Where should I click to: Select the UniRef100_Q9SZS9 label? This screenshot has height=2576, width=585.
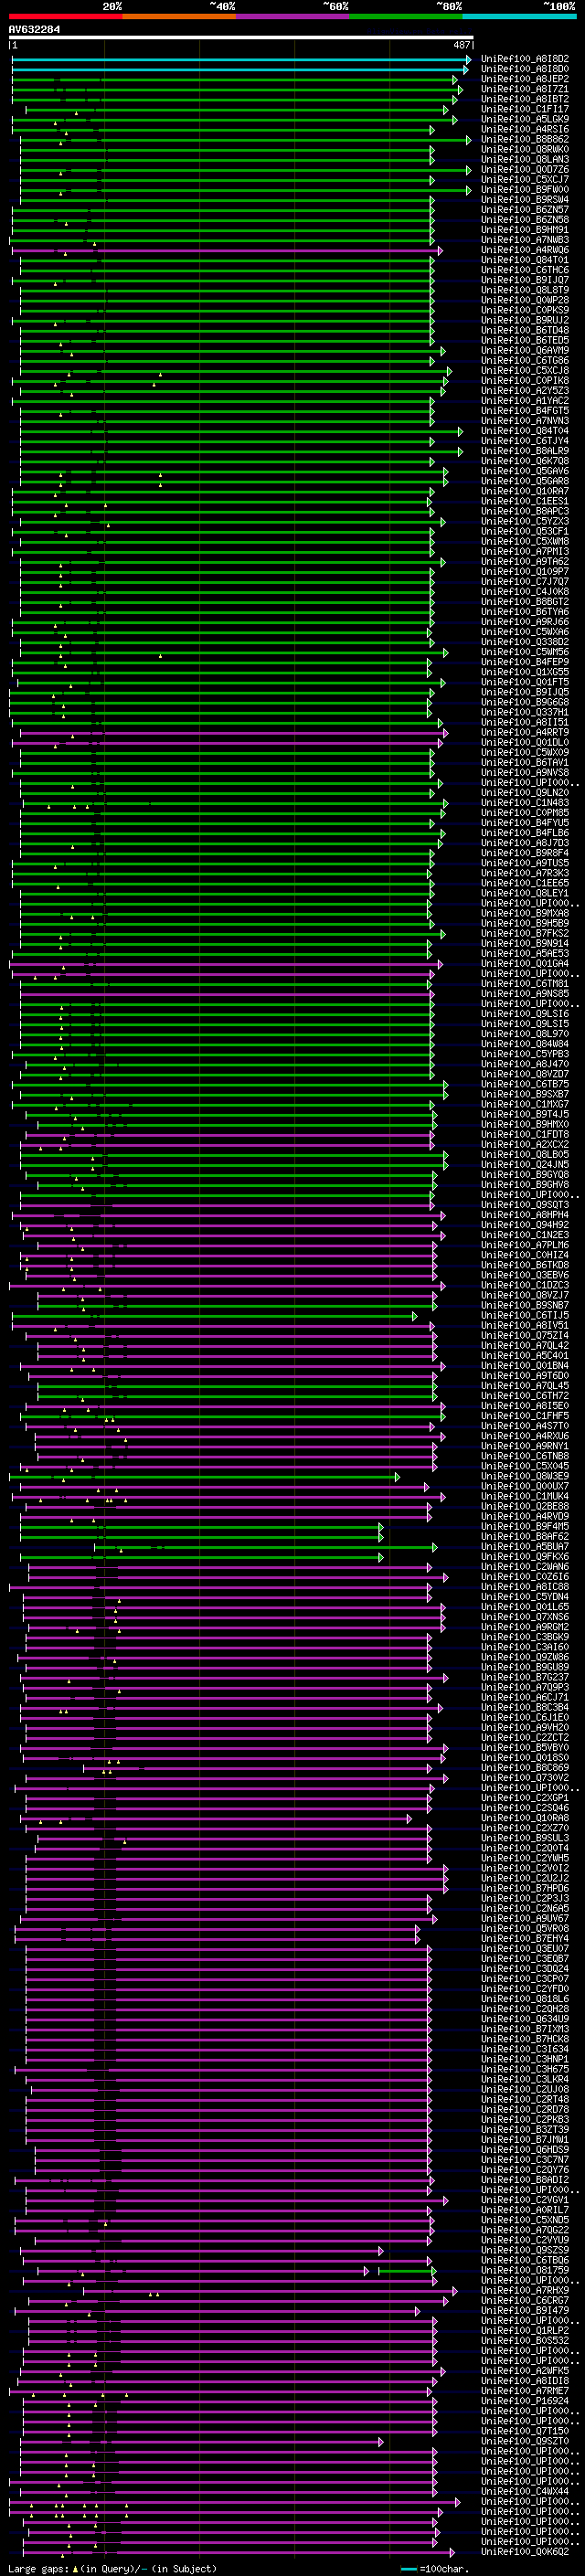click(525, 2250)
